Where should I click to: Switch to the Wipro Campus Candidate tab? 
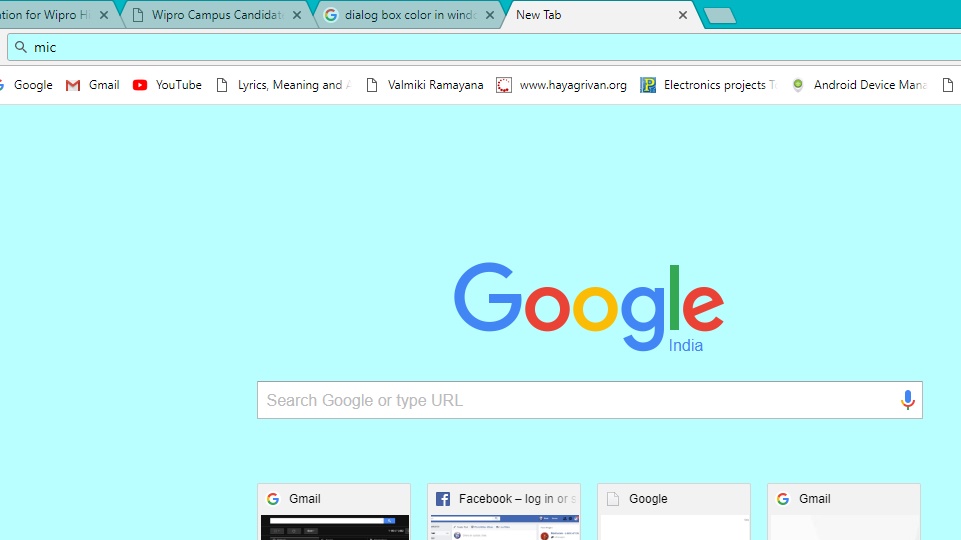[218, 15]
